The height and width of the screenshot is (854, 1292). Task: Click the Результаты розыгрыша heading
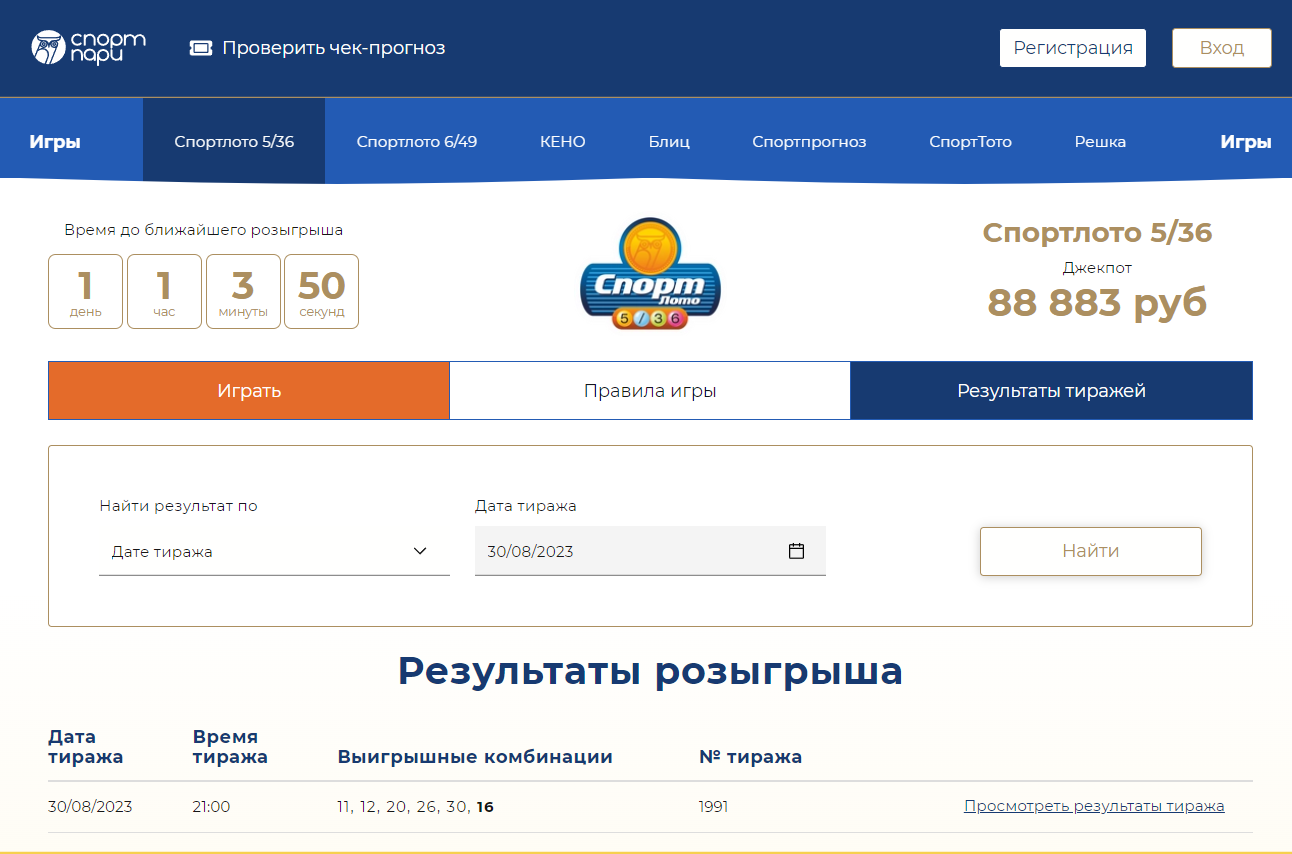[650, 671]
